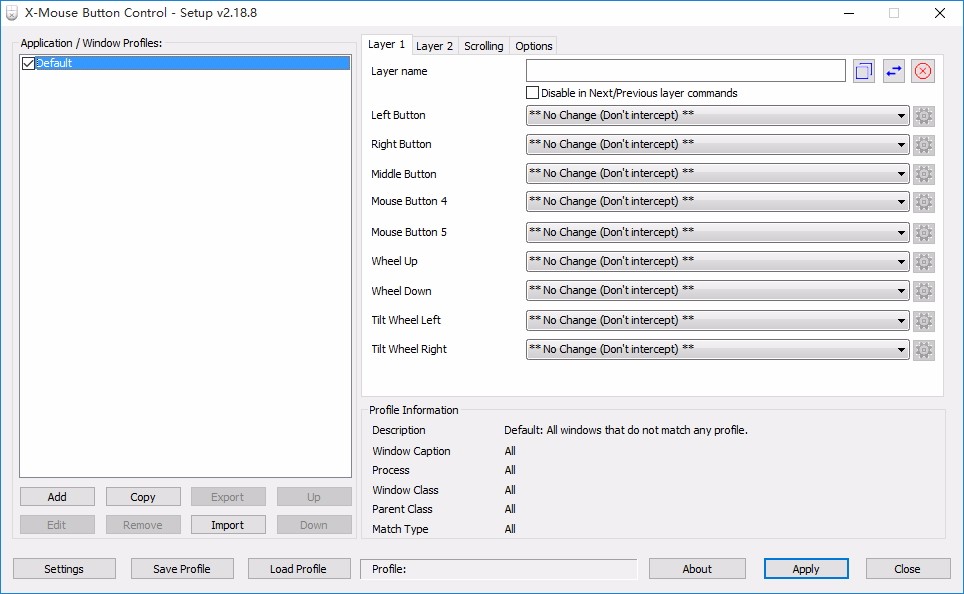Open the Scrolling tab
Image resolution: width=964 pixels, height=594 pixels.
(x=483, y=46)
